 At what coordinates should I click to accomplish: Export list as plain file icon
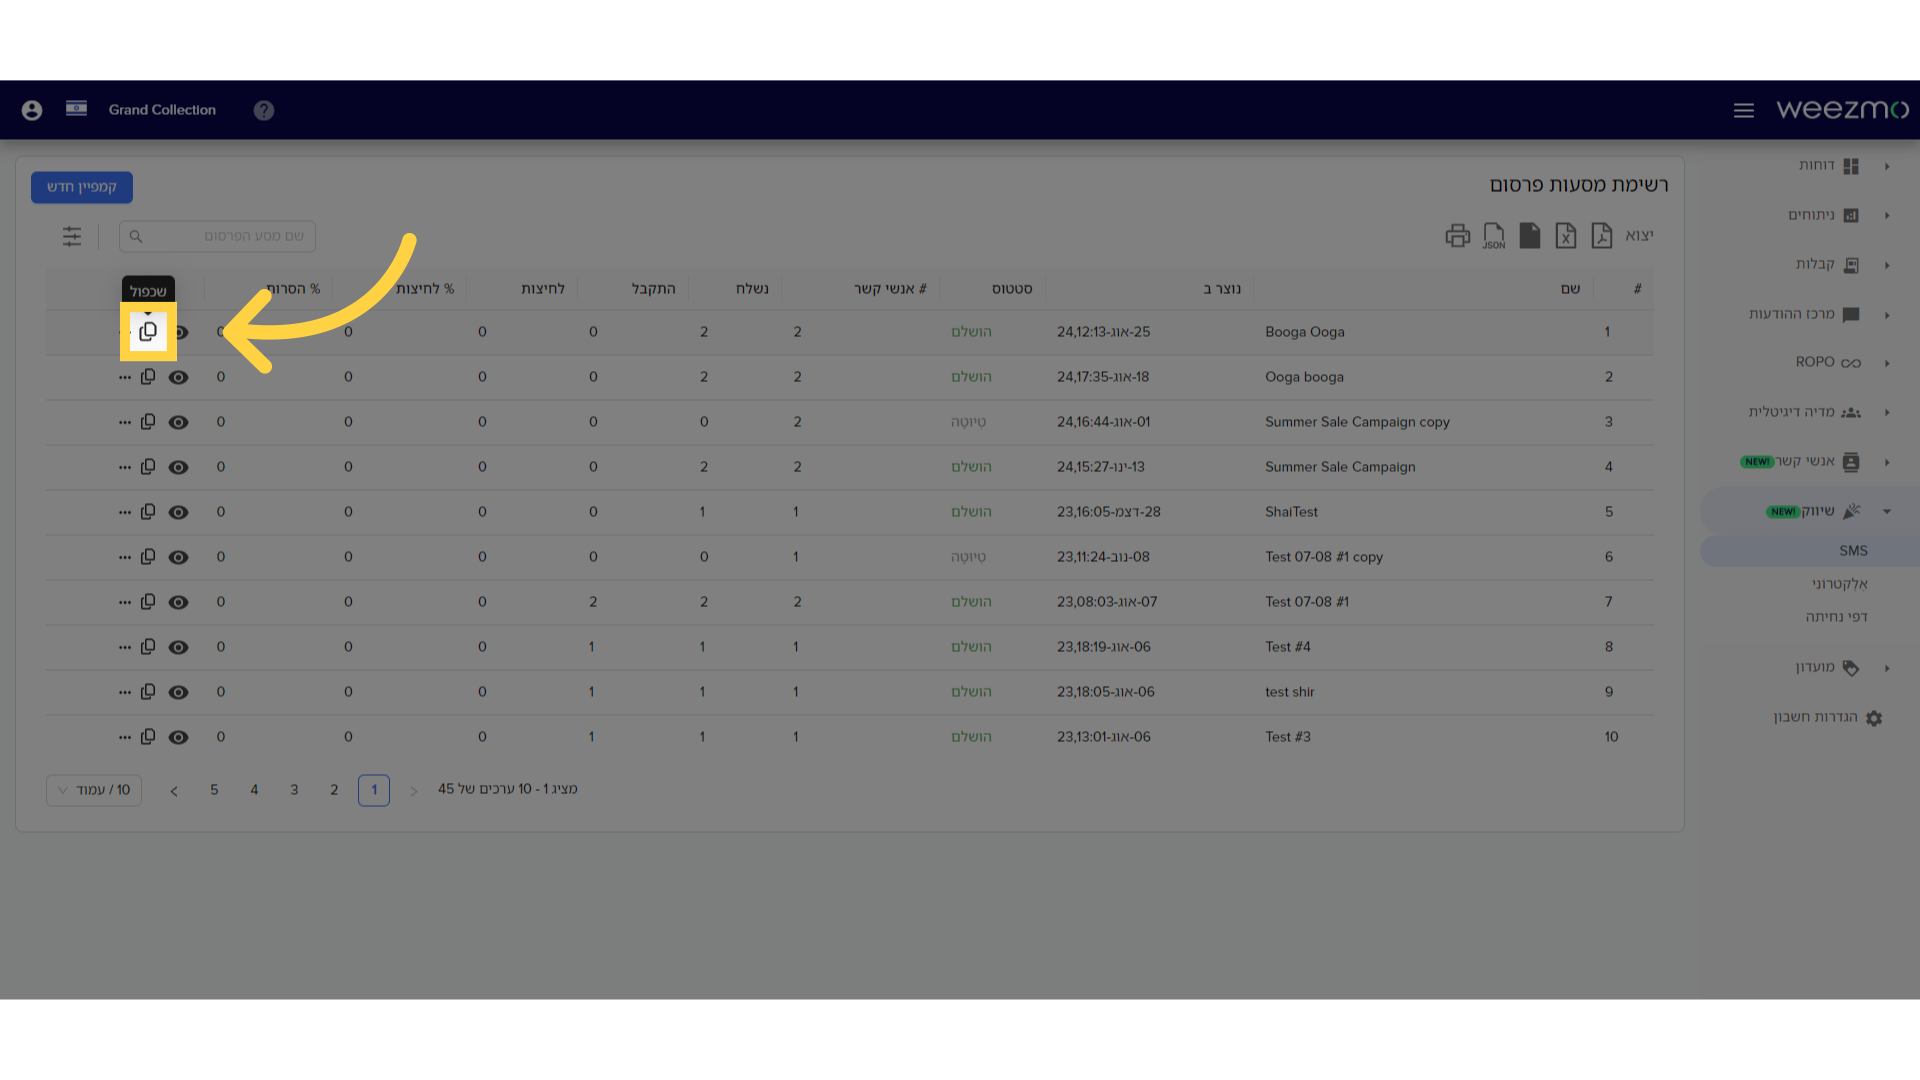pyautogui.click(x=1530, y=236)
